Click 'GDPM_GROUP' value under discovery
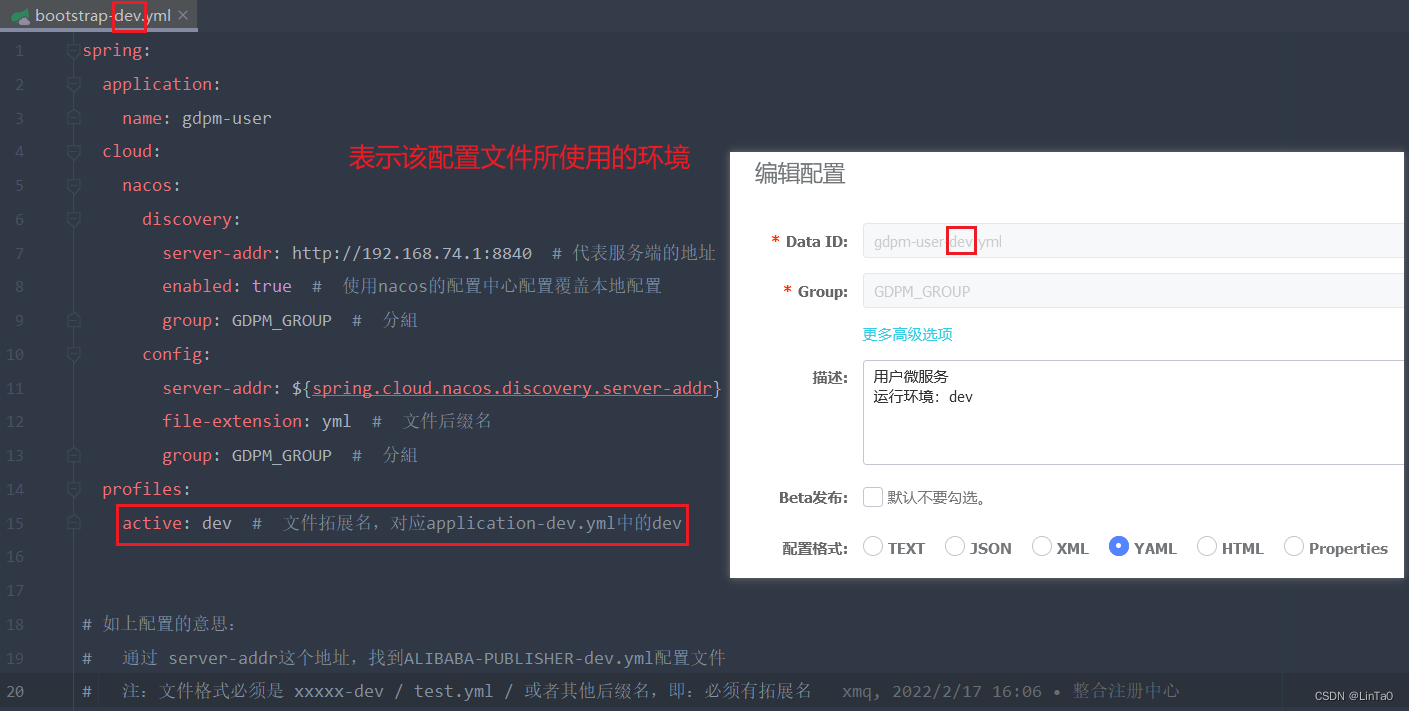This screenshot has width=1409, height=711. click(282, 320)
